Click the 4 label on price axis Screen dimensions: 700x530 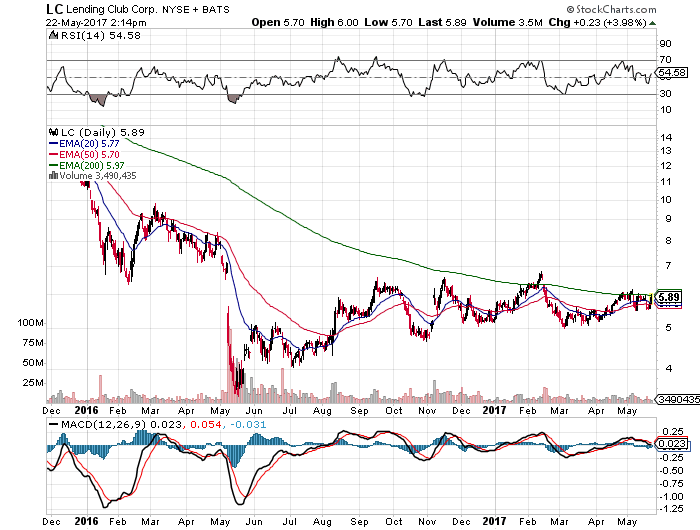[668, 369]
